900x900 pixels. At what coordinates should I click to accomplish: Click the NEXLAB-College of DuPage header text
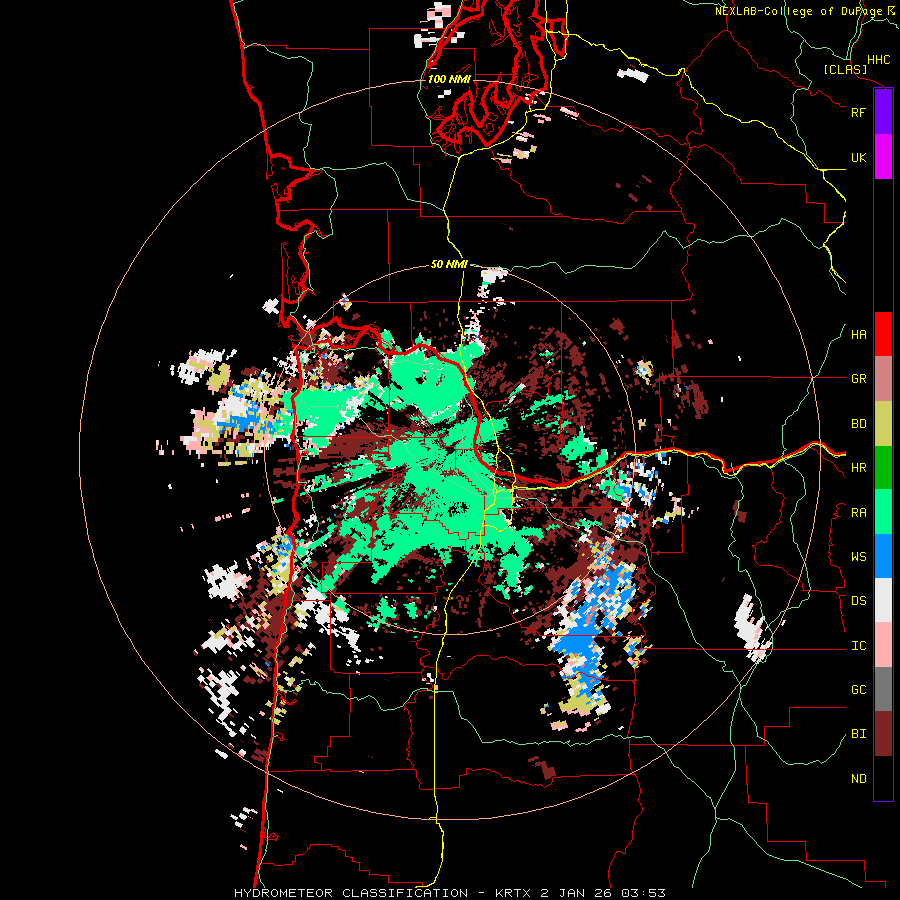[x=799, y=11]
